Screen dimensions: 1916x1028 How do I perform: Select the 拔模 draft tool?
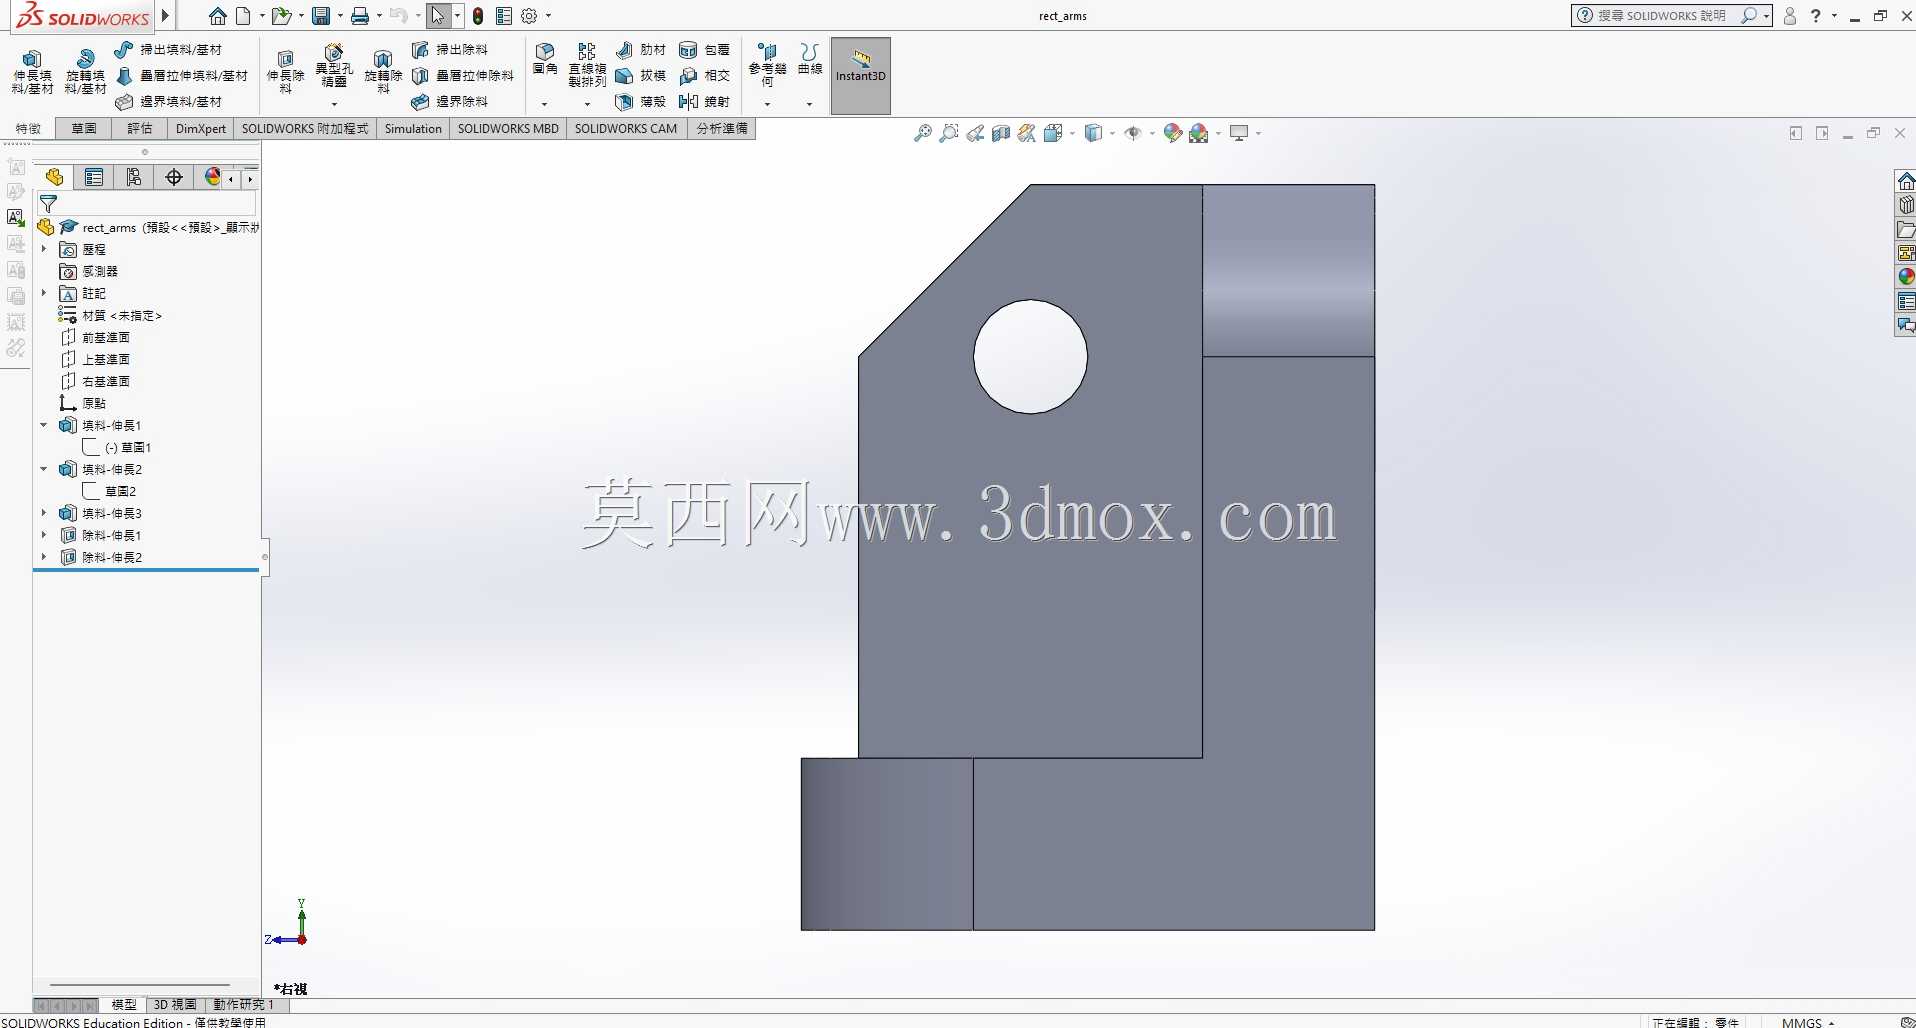pos(641,76)
